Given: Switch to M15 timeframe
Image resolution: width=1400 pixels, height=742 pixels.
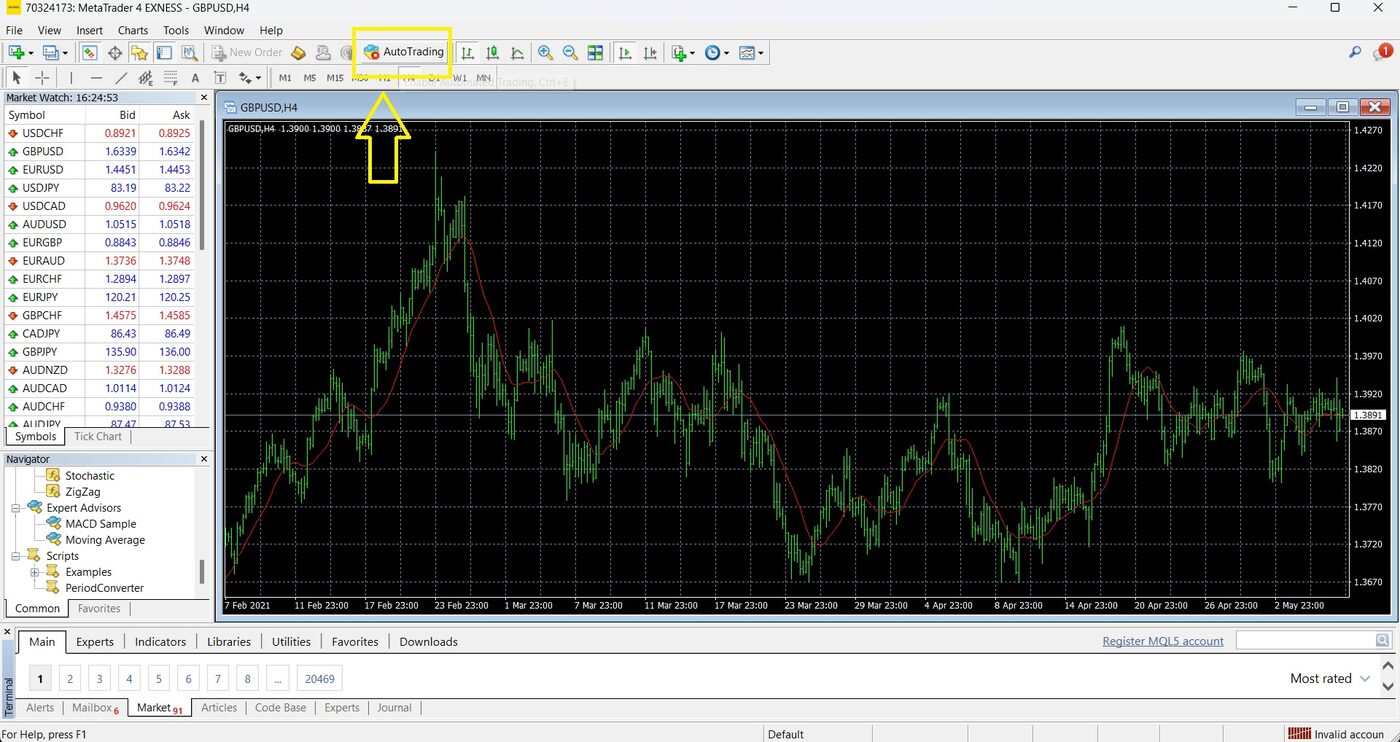Looking at the screenshot, I should coord(335,77).
